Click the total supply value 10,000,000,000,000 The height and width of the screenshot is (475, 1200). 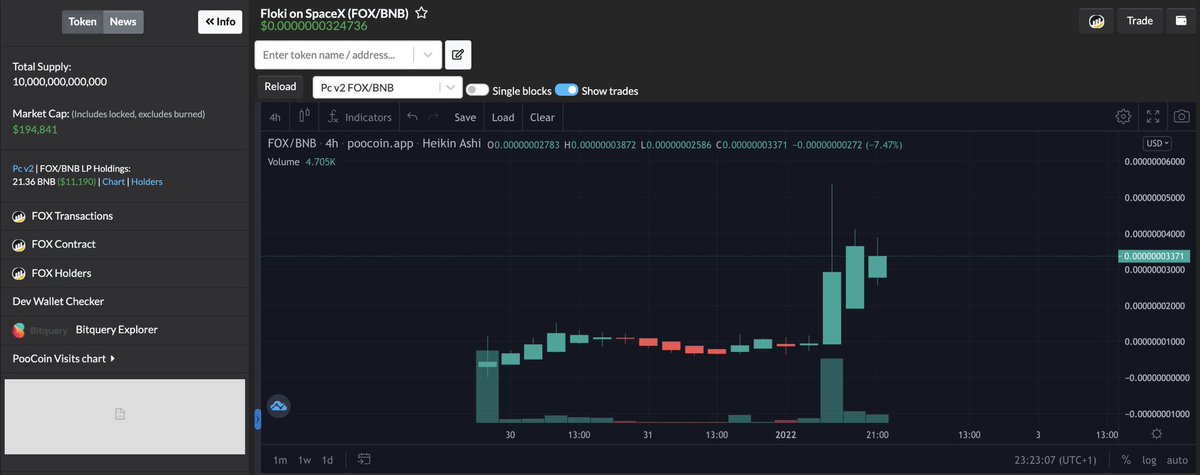point(60,82)
